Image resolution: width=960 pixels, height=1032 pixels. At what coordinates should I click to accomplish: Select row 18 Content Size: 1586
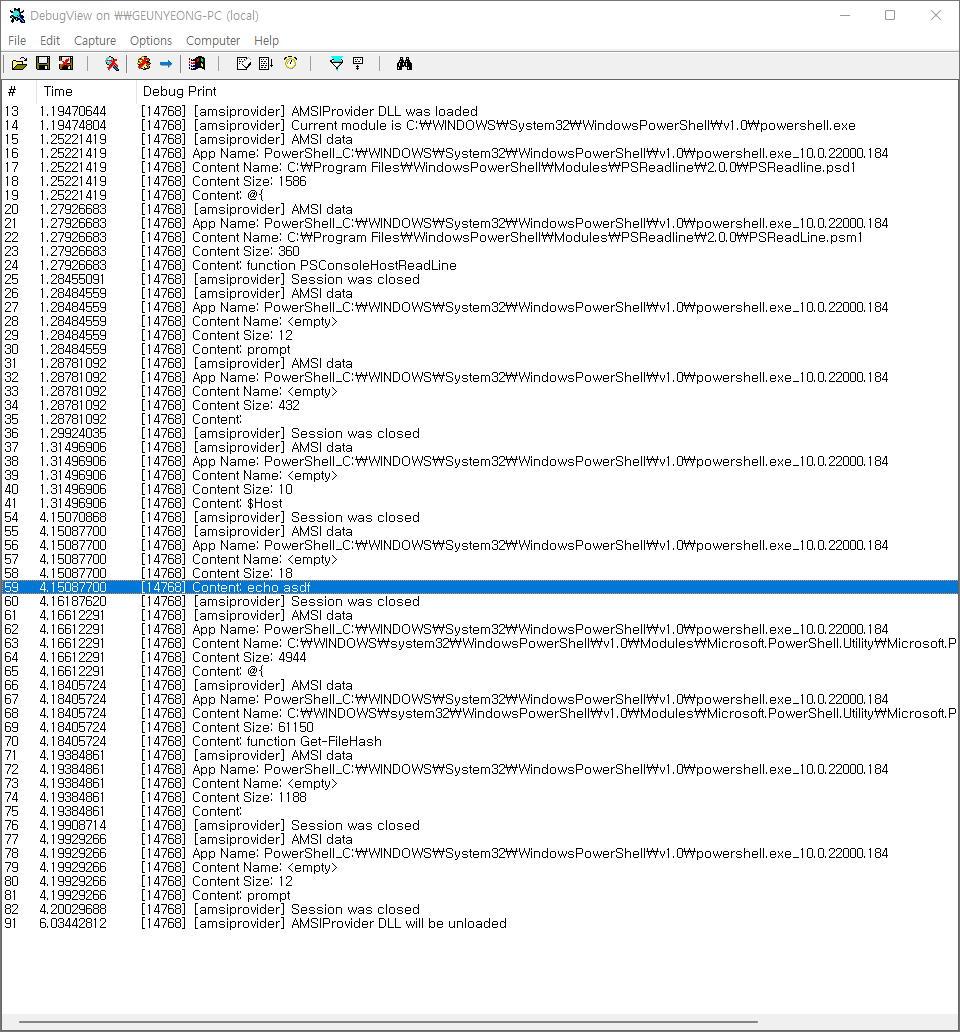(x=480, y=181)
